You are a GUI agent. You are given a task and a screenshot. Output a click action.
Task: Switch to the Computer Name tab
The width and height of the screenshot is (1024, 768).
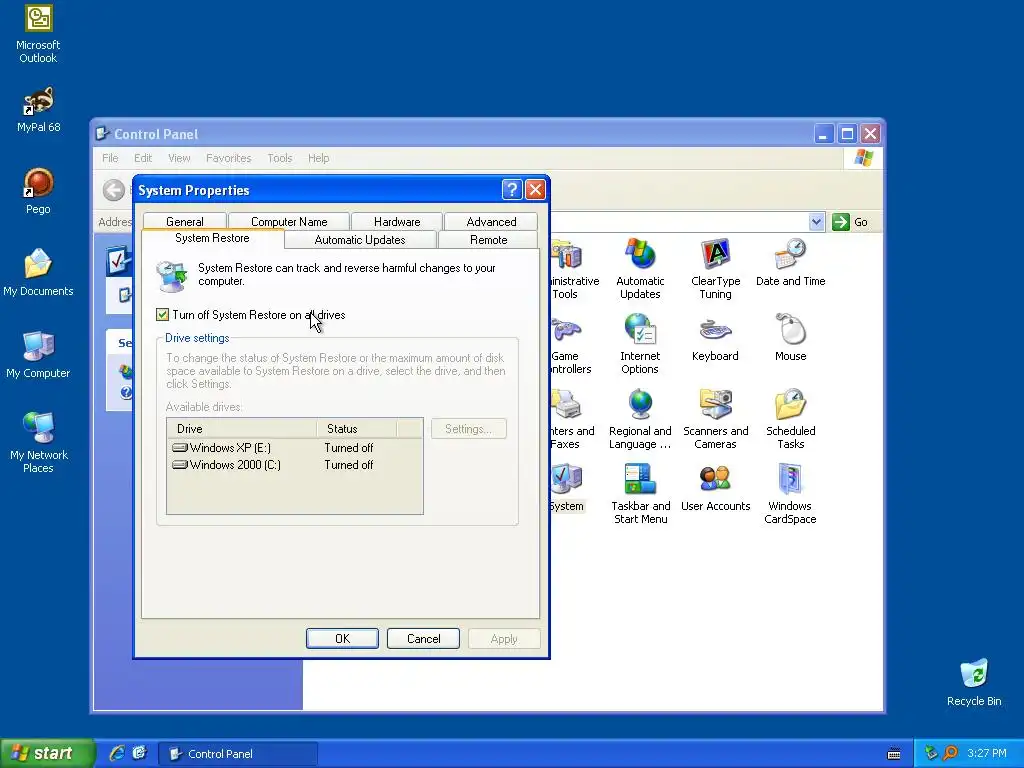click(x=289, y=221)
